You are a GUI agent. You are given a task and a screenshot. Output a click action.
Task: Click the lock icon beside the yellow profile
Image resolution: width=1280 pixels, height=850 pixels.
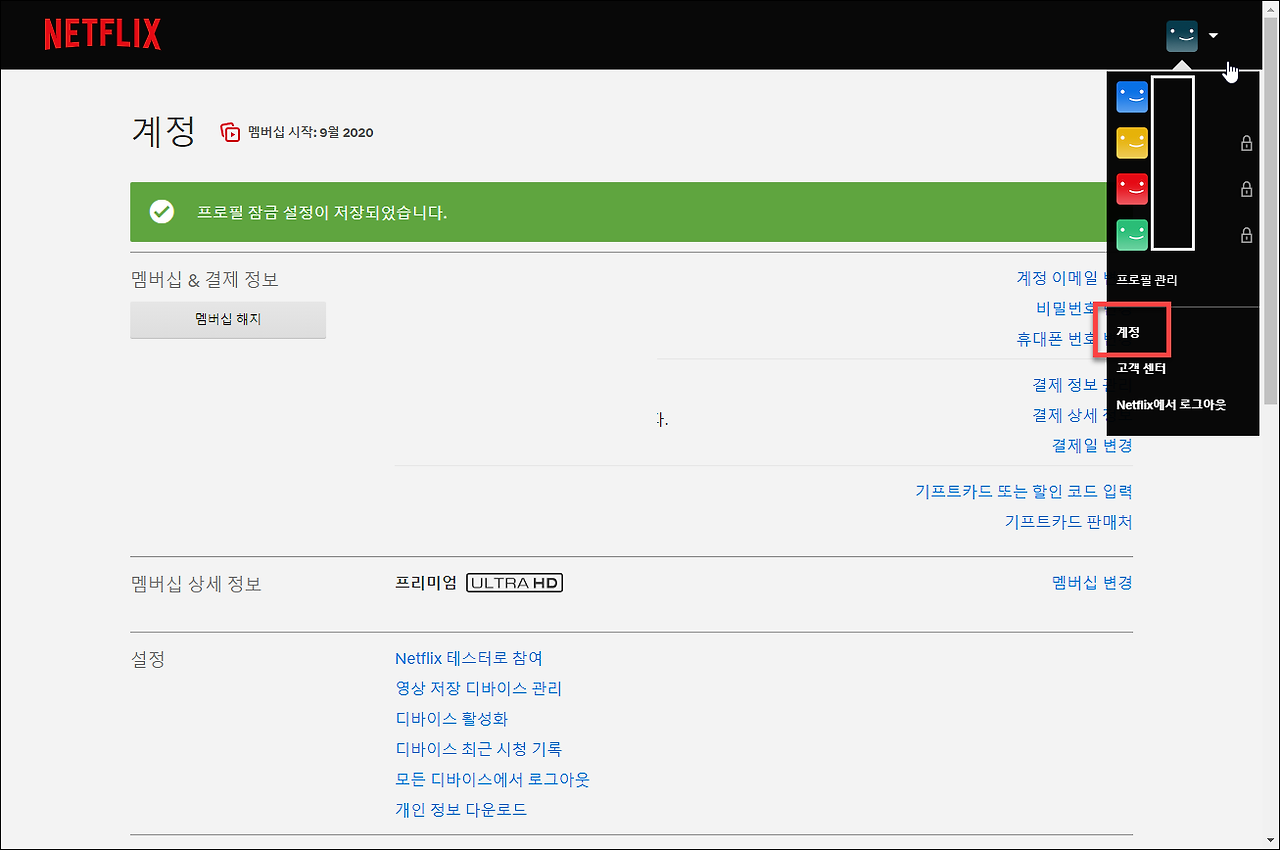(1246, 143)
